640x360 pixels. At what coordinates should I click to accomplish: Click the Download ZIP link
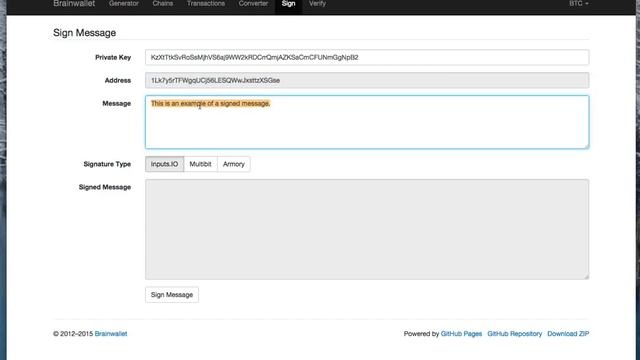[x=568, y=334]
